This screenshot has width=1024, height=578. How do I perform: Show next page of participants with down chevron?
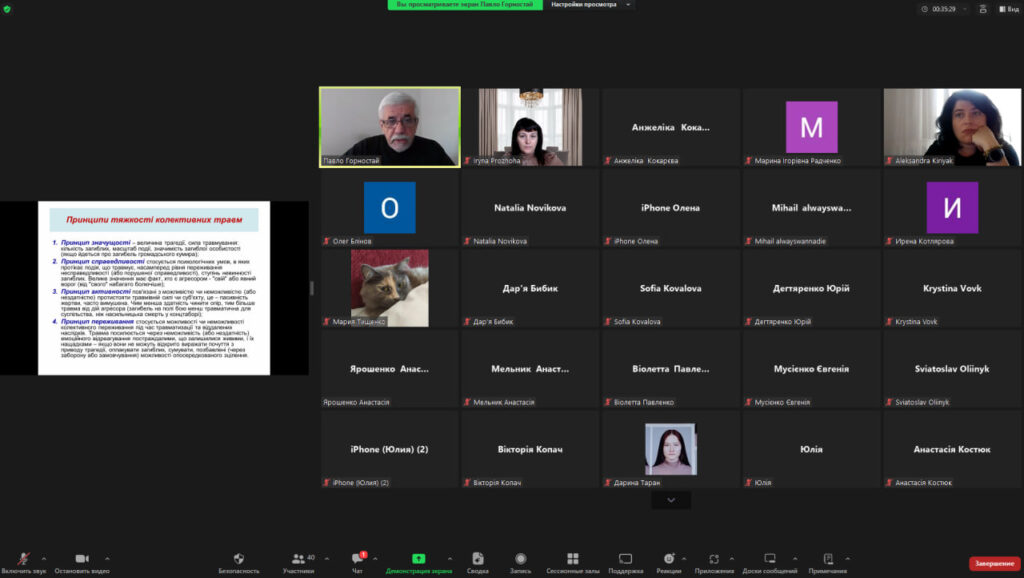coord(671,500)
